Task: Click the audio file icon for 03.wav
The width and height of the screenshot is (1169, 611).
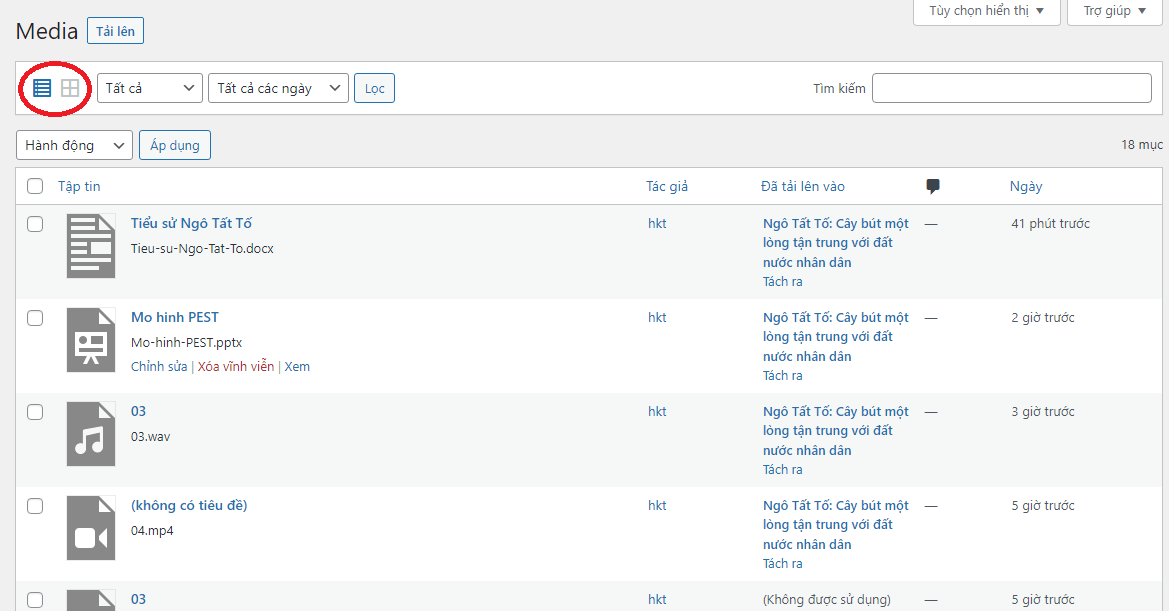Action: 91,434
